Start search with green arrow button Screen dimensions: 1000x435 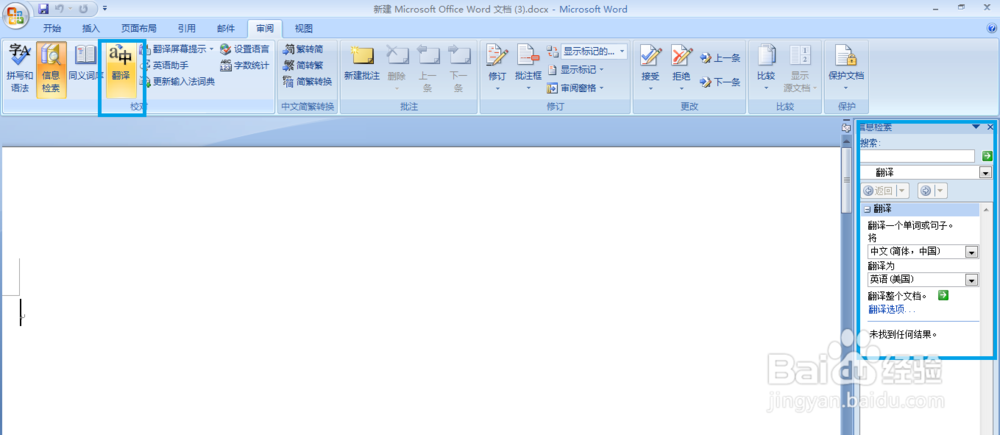tap(987, 156)
